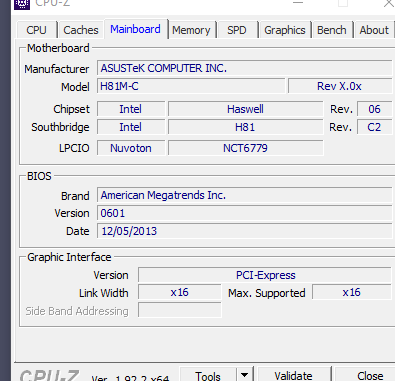Viewport: 395px width, 381px height.
Task: Click the Nuvoton LPCIO vendor field
Action: [131, 148]
